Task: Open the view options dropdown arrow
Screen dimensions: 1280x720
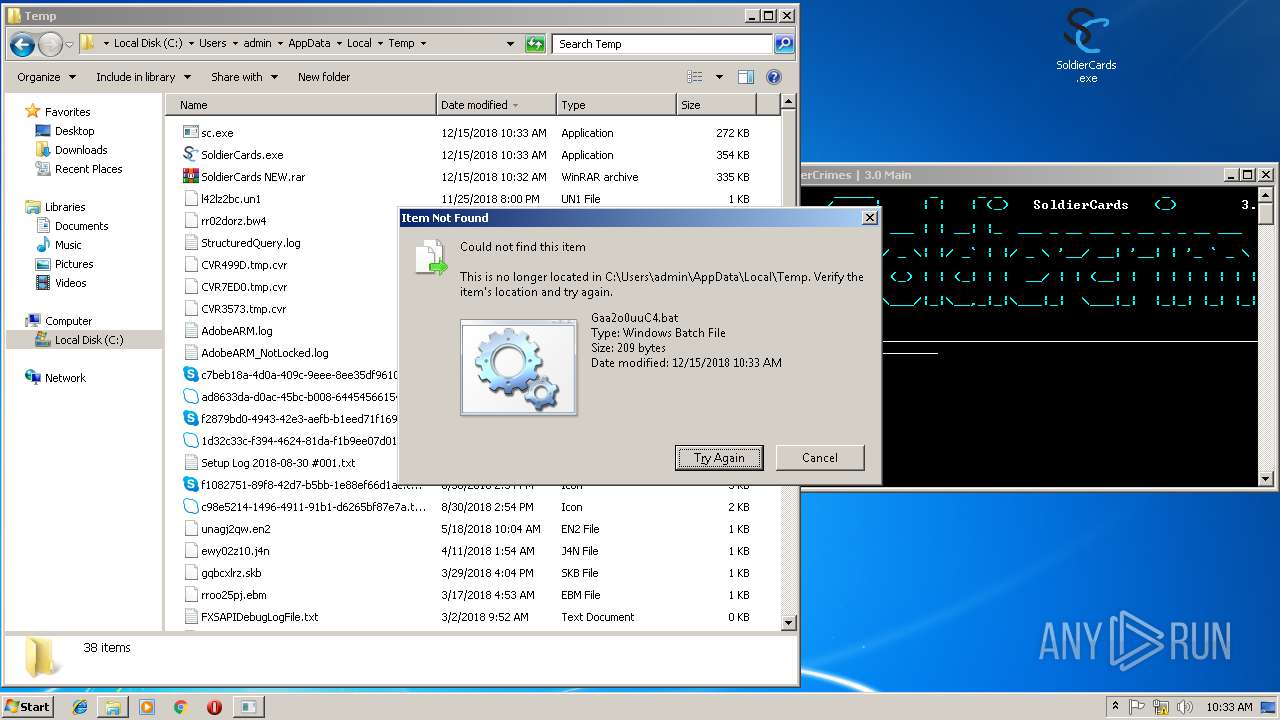Action: coord(718,77)
